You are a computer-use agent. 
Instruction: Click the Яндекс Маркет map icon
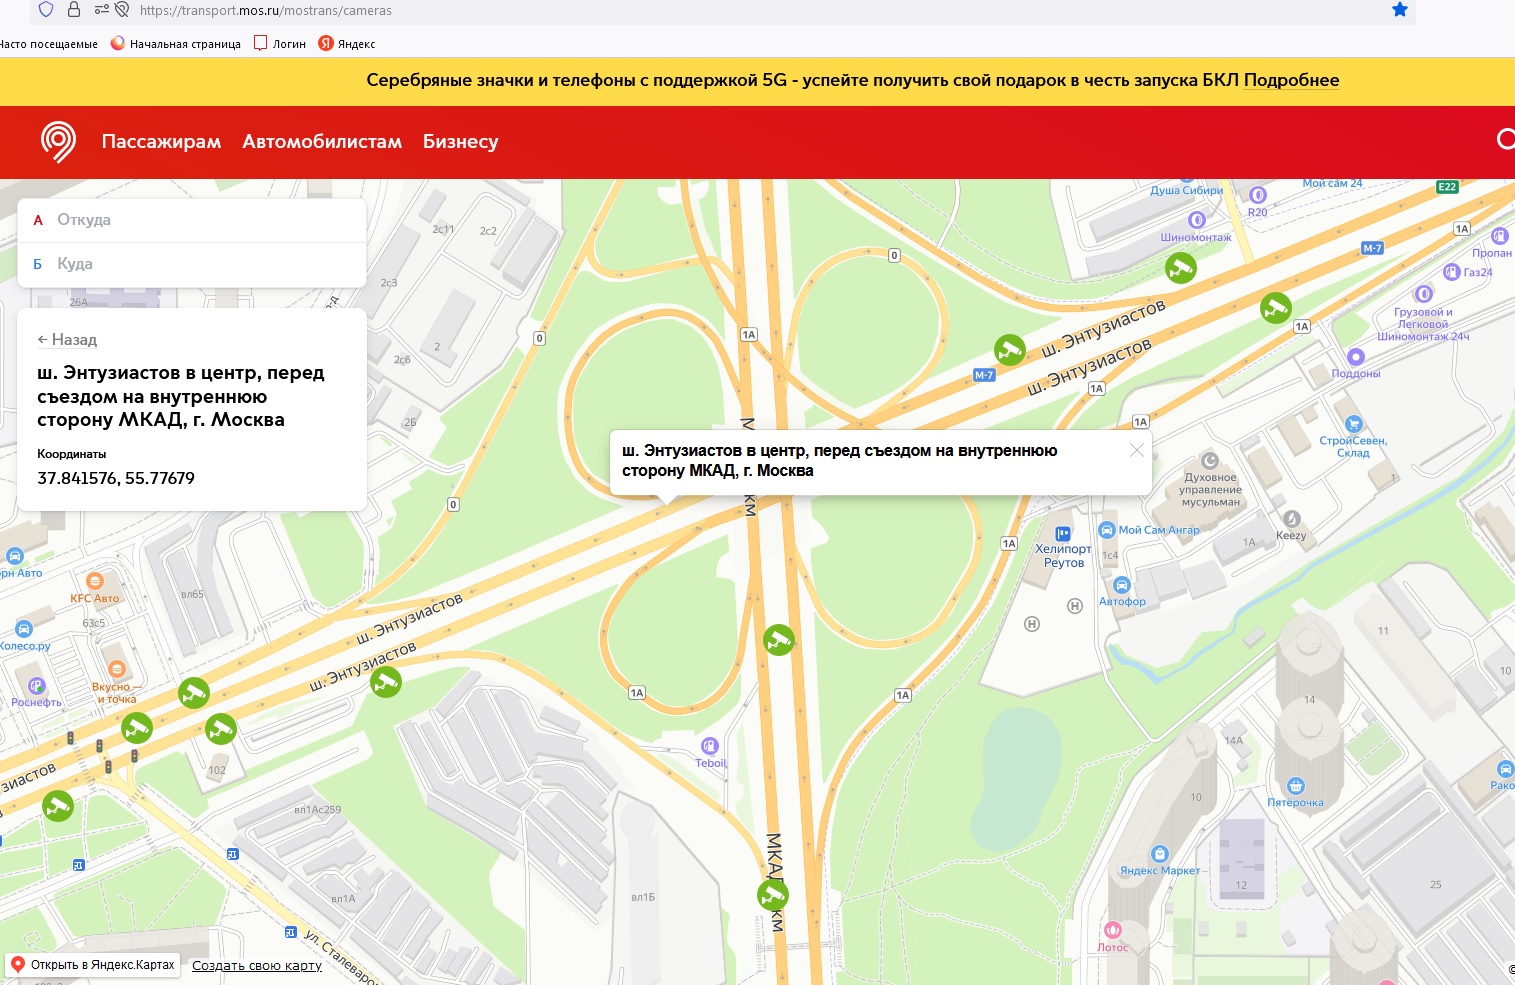[1159, 854]
